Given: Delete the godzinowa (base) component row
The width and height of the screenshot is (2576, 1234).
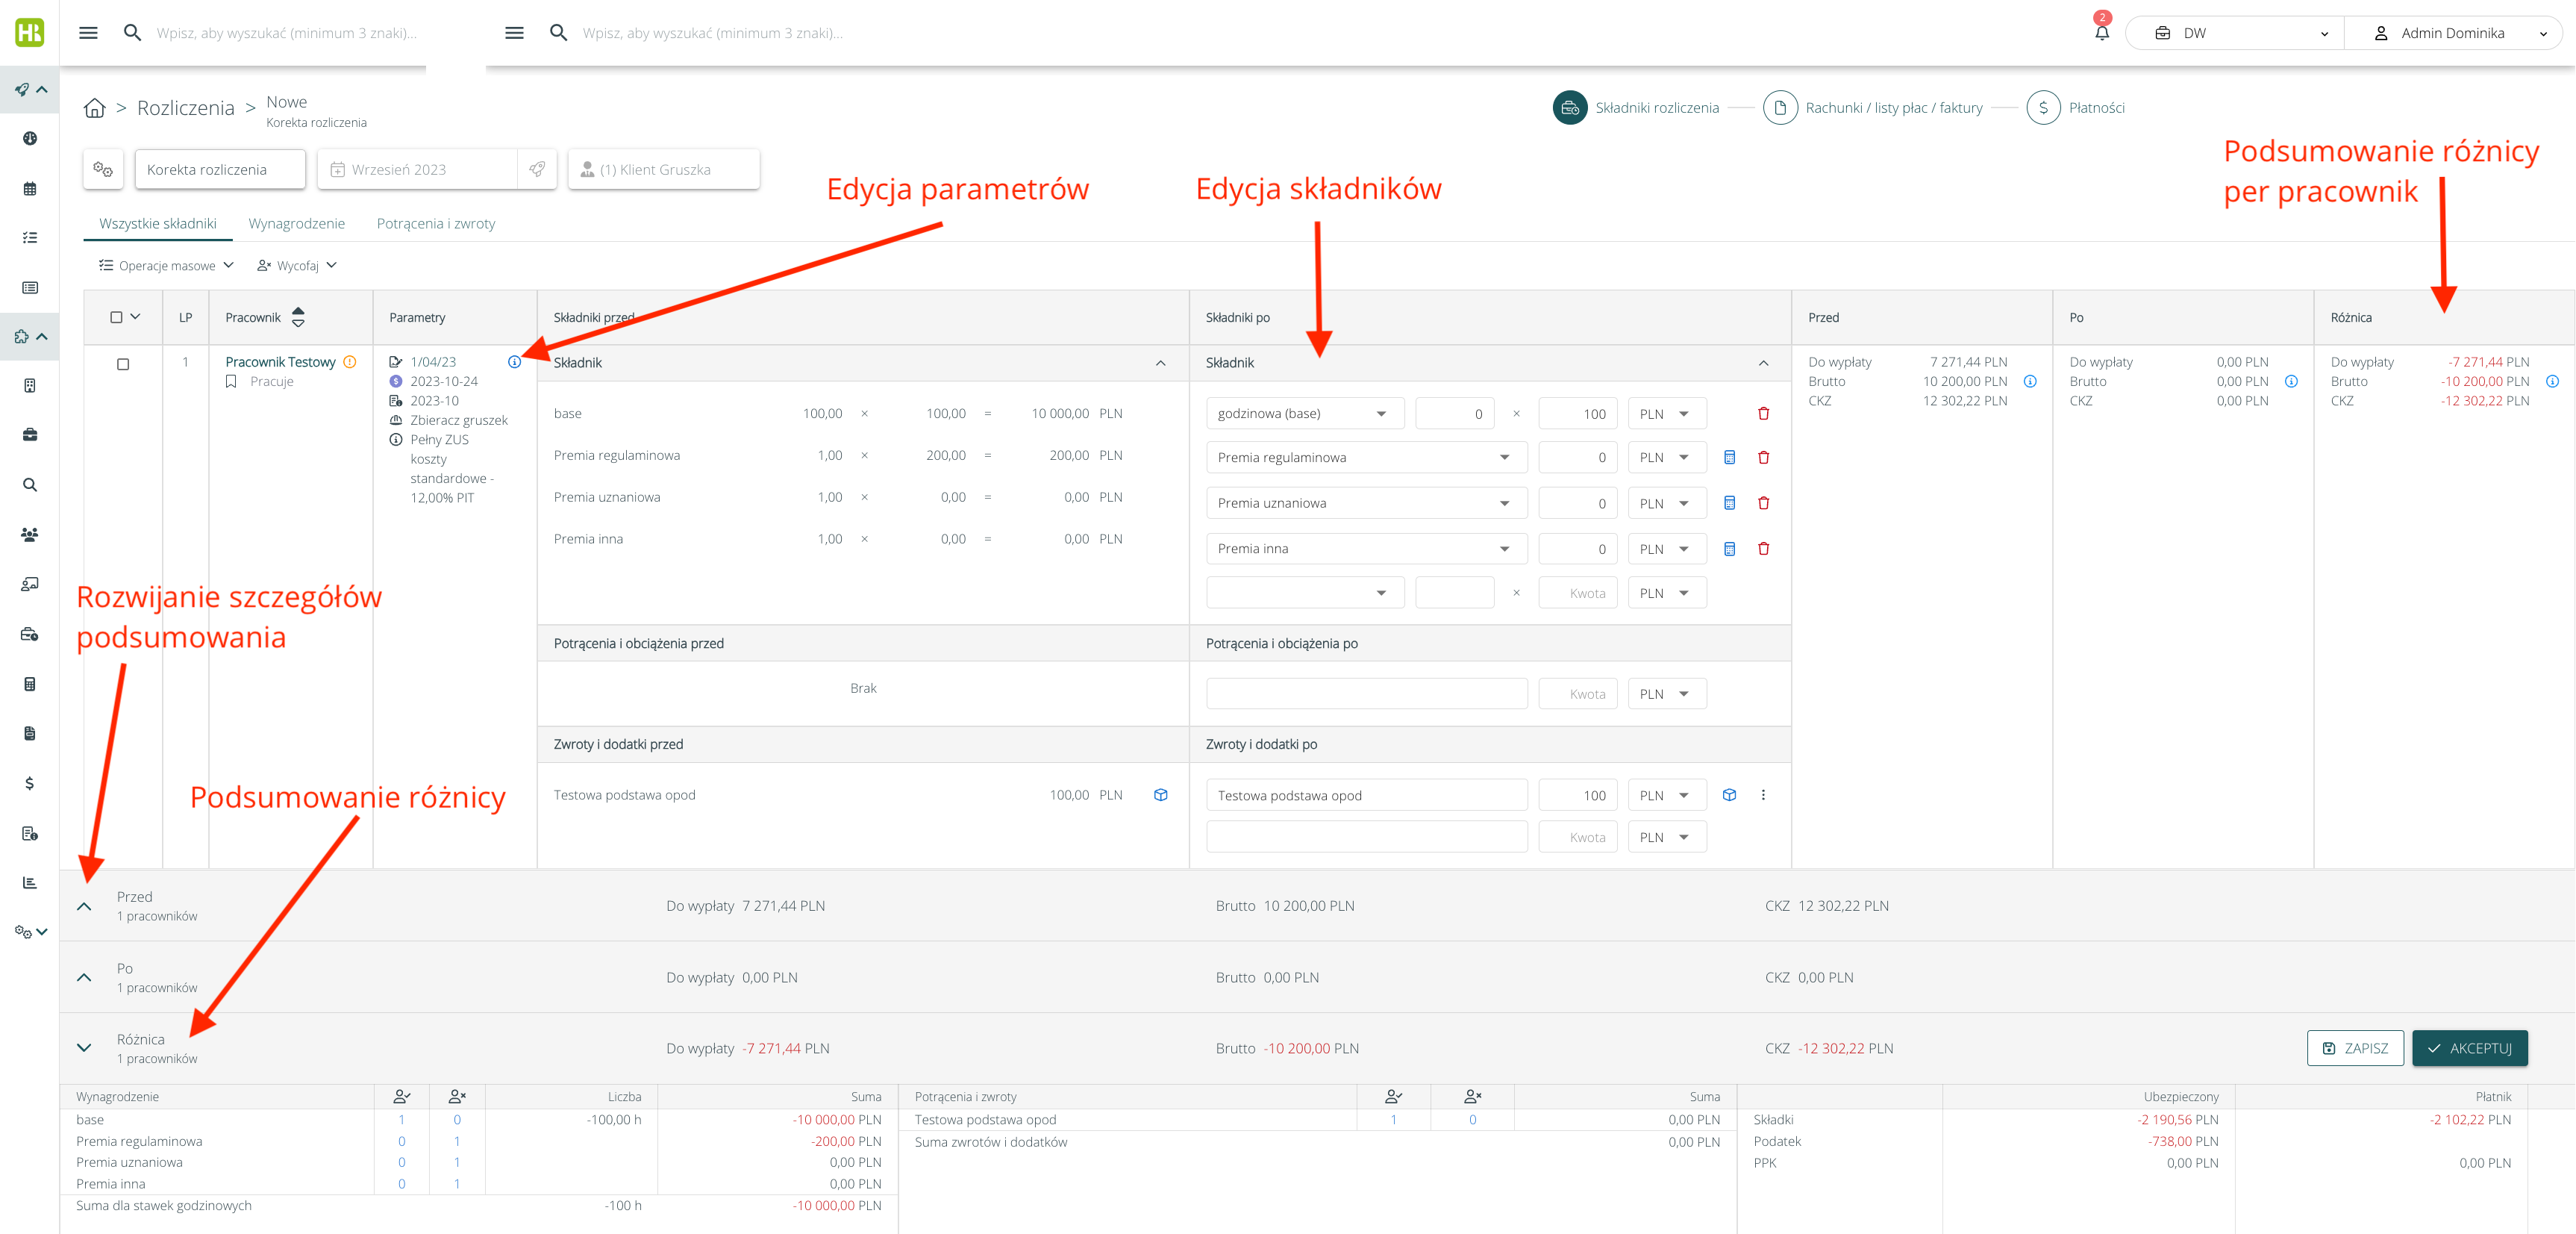Looking at the screenshot, I should [1763, 413].
